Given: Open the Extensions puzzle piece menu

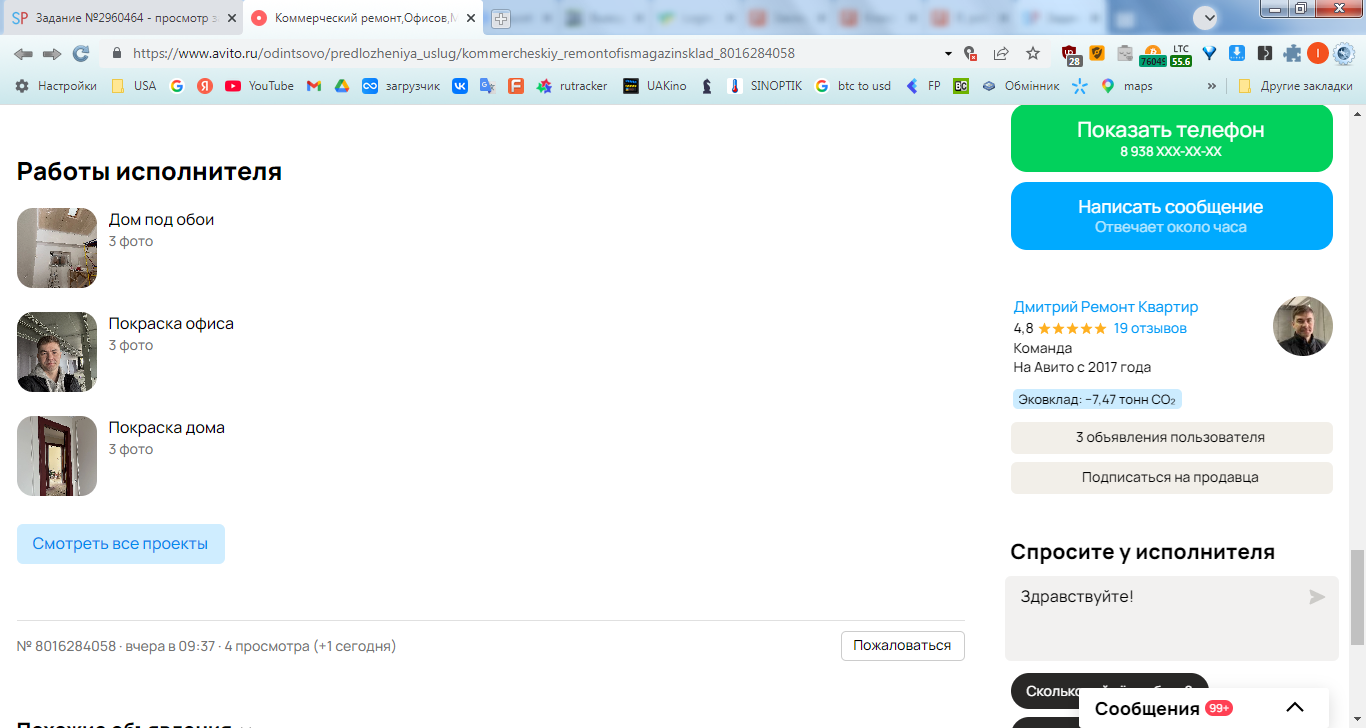Looking at the screenshot, I should 1293,53.
